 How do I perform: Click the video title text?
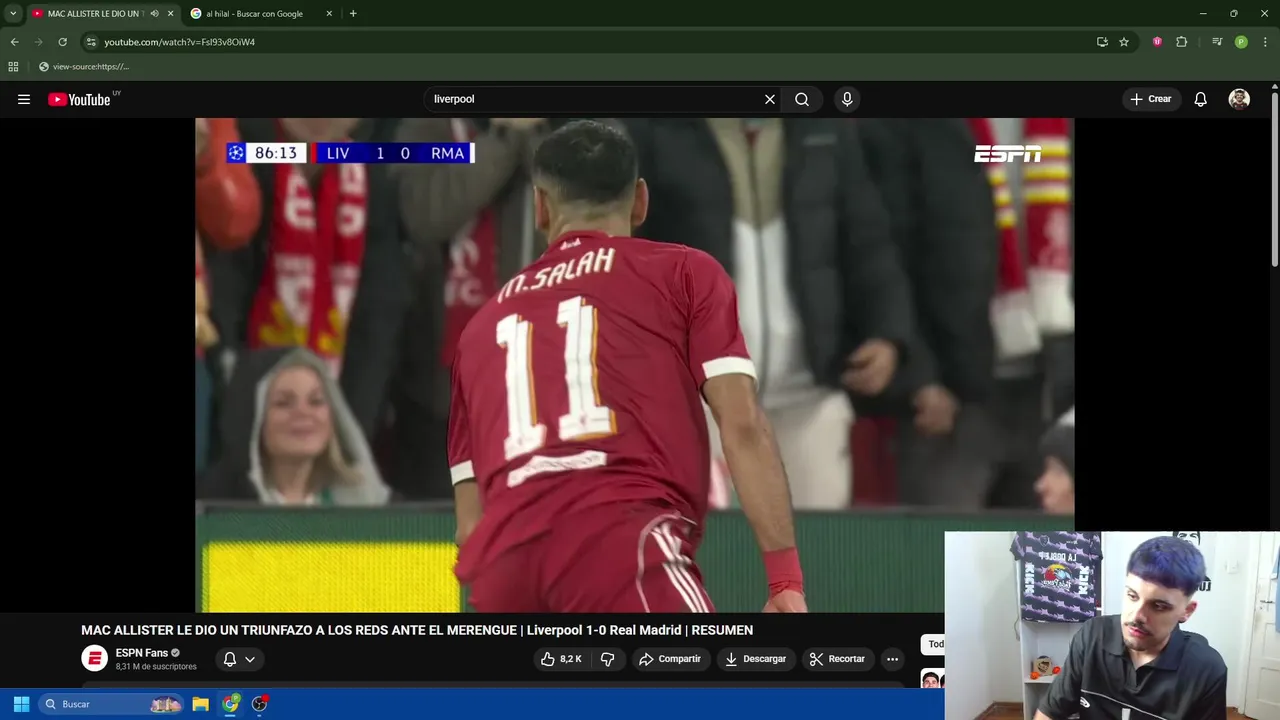417,630
